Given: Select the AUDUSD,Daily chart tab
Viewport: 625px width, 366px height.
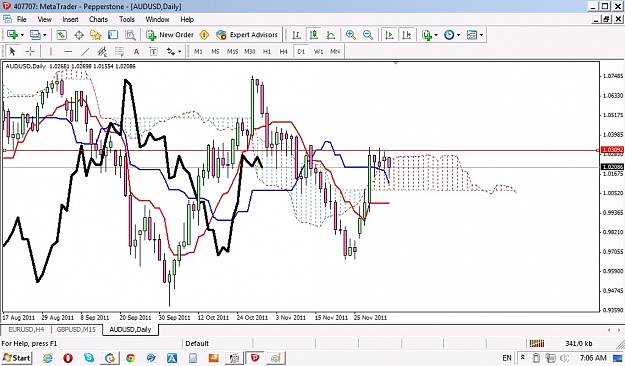Looking at the screenshot, I should pyautogui.click(x=130, y=330).
